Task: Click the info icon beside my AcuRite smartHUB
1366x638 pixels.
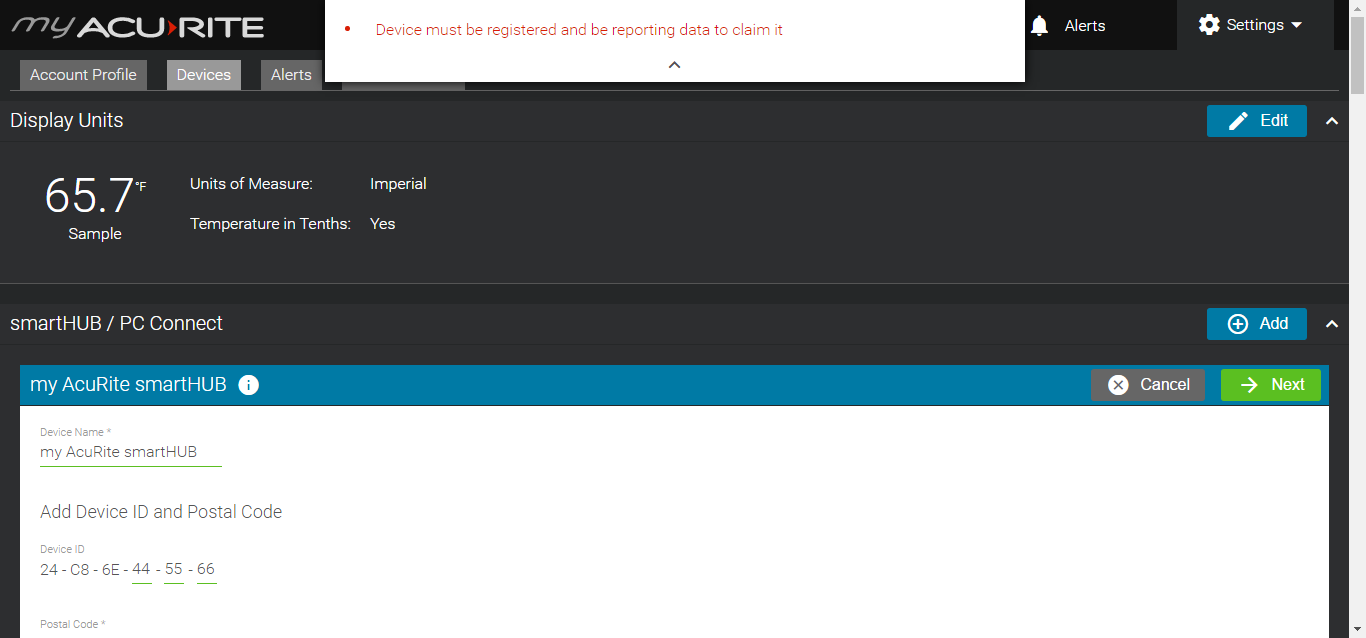Action: coord(249,385)
